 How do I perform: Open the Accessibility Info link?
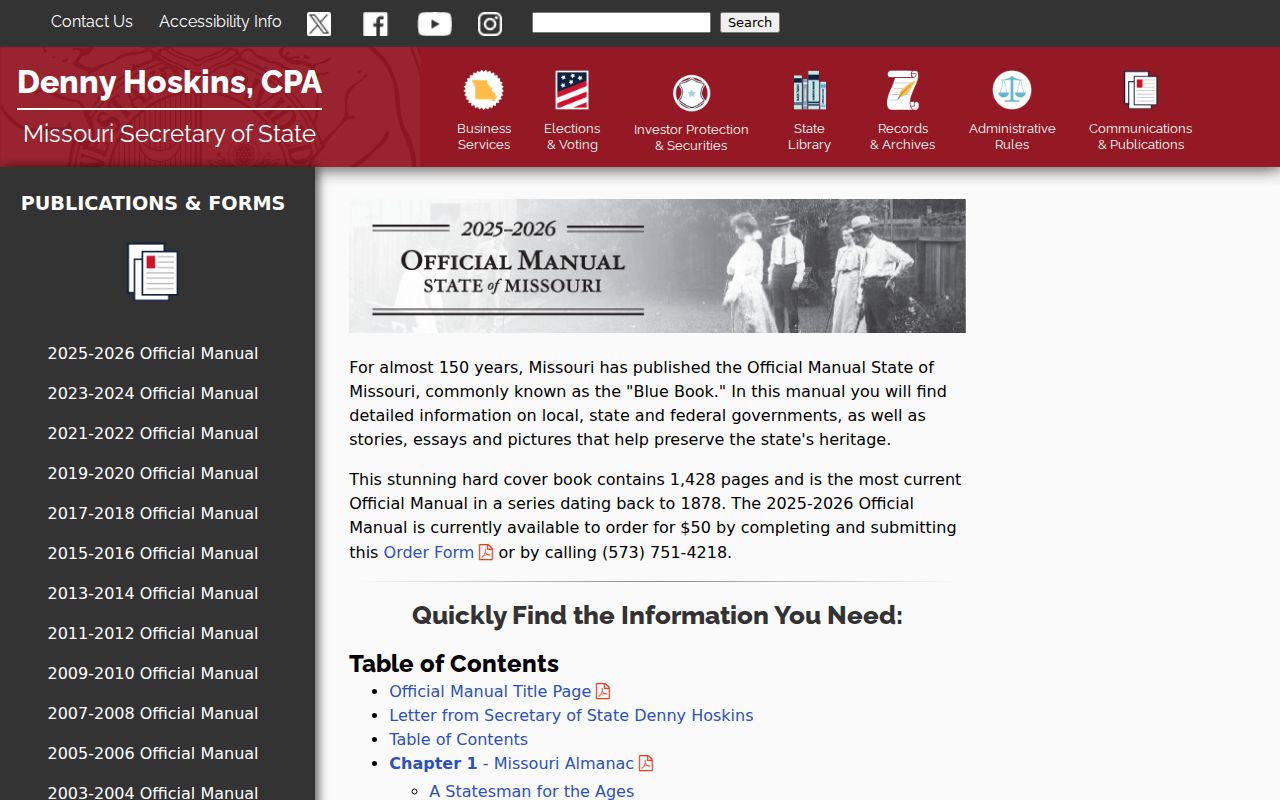tap(220, 21)
